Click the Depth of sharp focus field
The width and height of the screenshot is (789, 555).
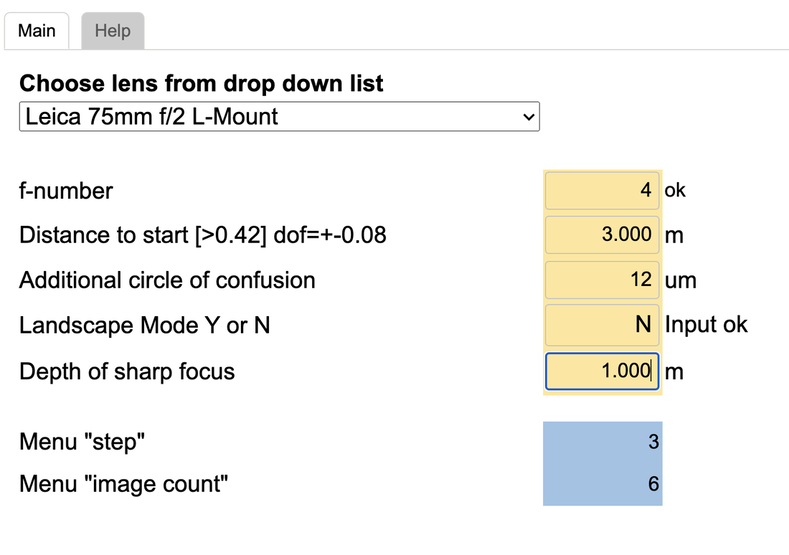pyautogui.click(x=602, y=371)
